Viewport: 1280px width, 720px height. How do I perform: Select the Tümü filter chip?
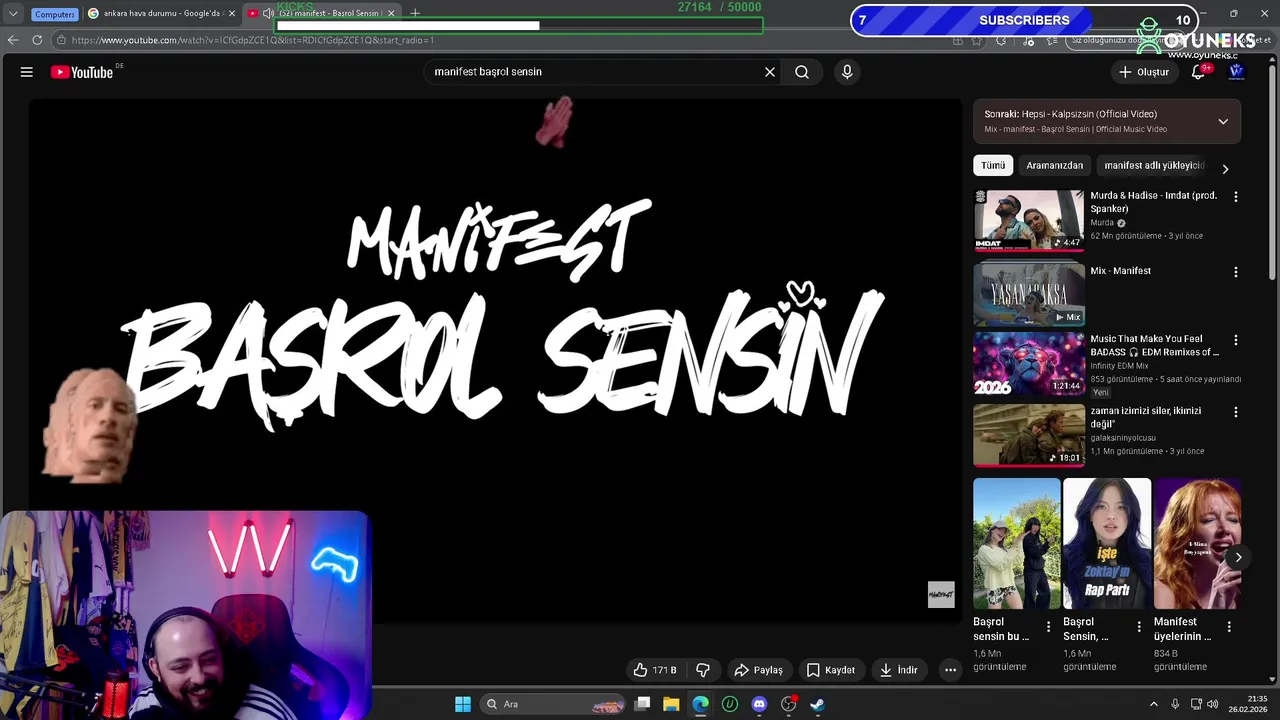coord(993,166)
